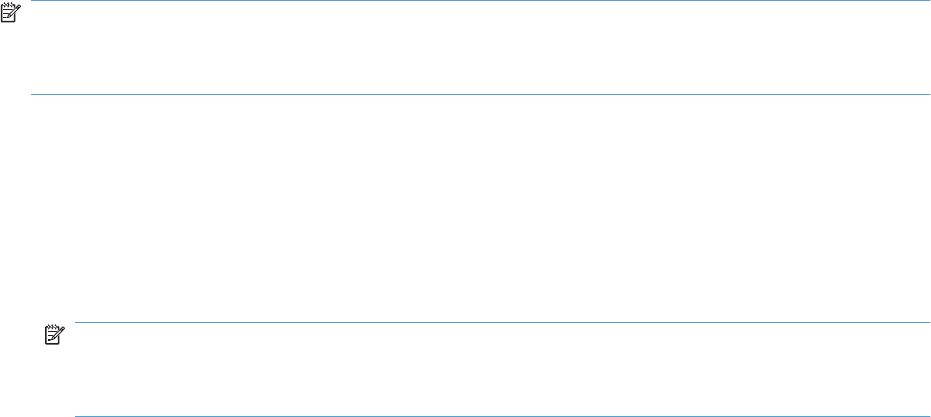Click the blue rule opening the indented note box
The height and width of the screenshot is (417, 931).
point(502,323)
